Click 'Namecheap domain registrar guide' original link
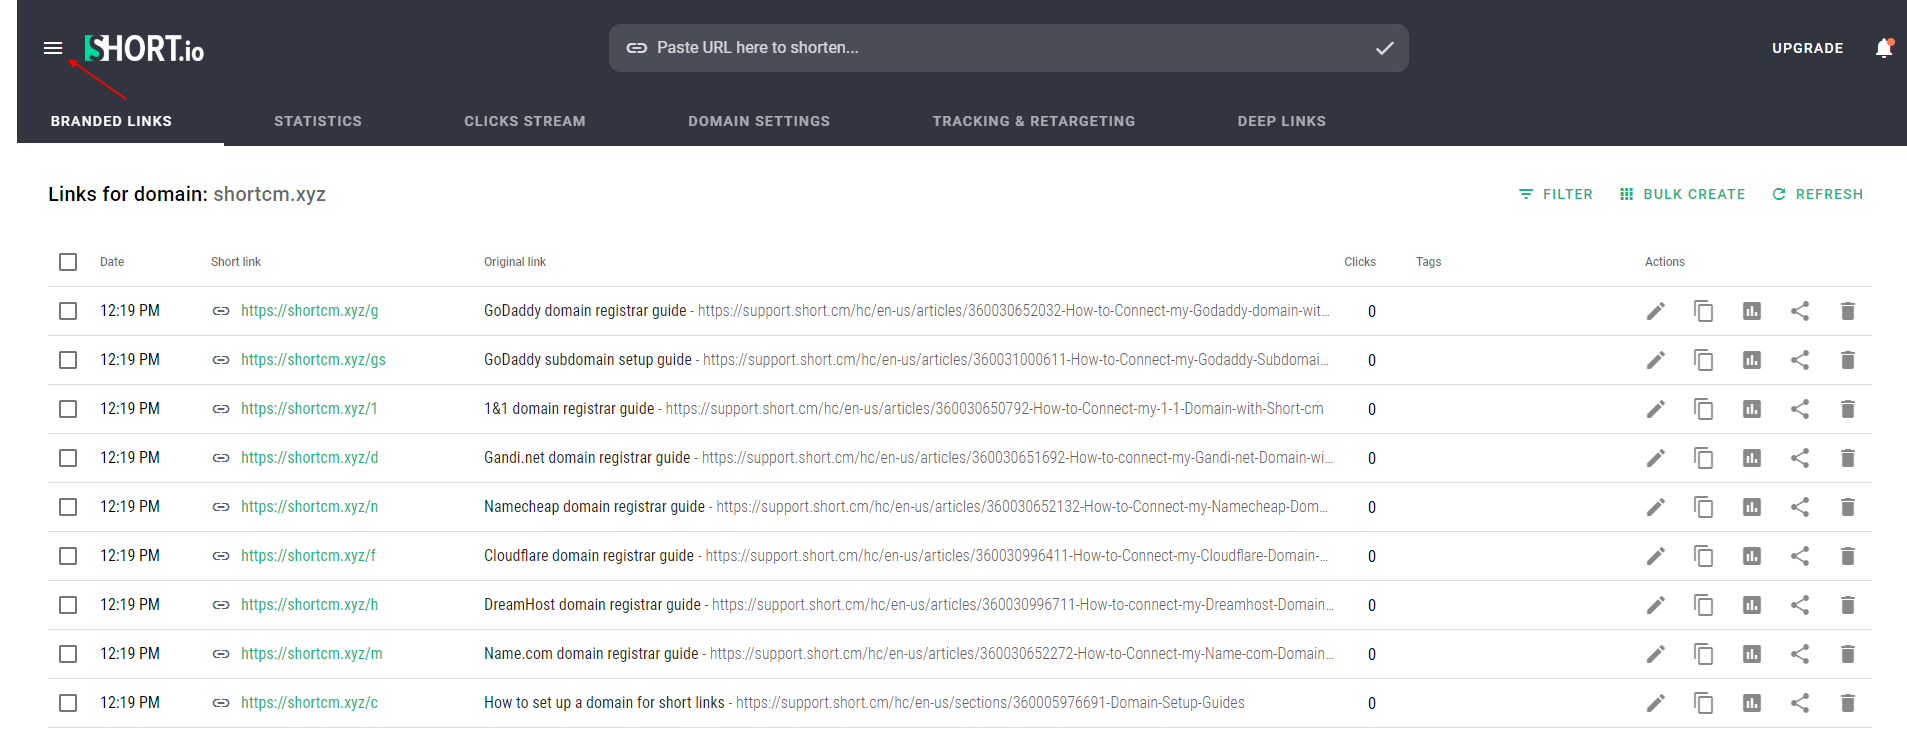This screenshot has height=732, width=1907. [594, 507]
